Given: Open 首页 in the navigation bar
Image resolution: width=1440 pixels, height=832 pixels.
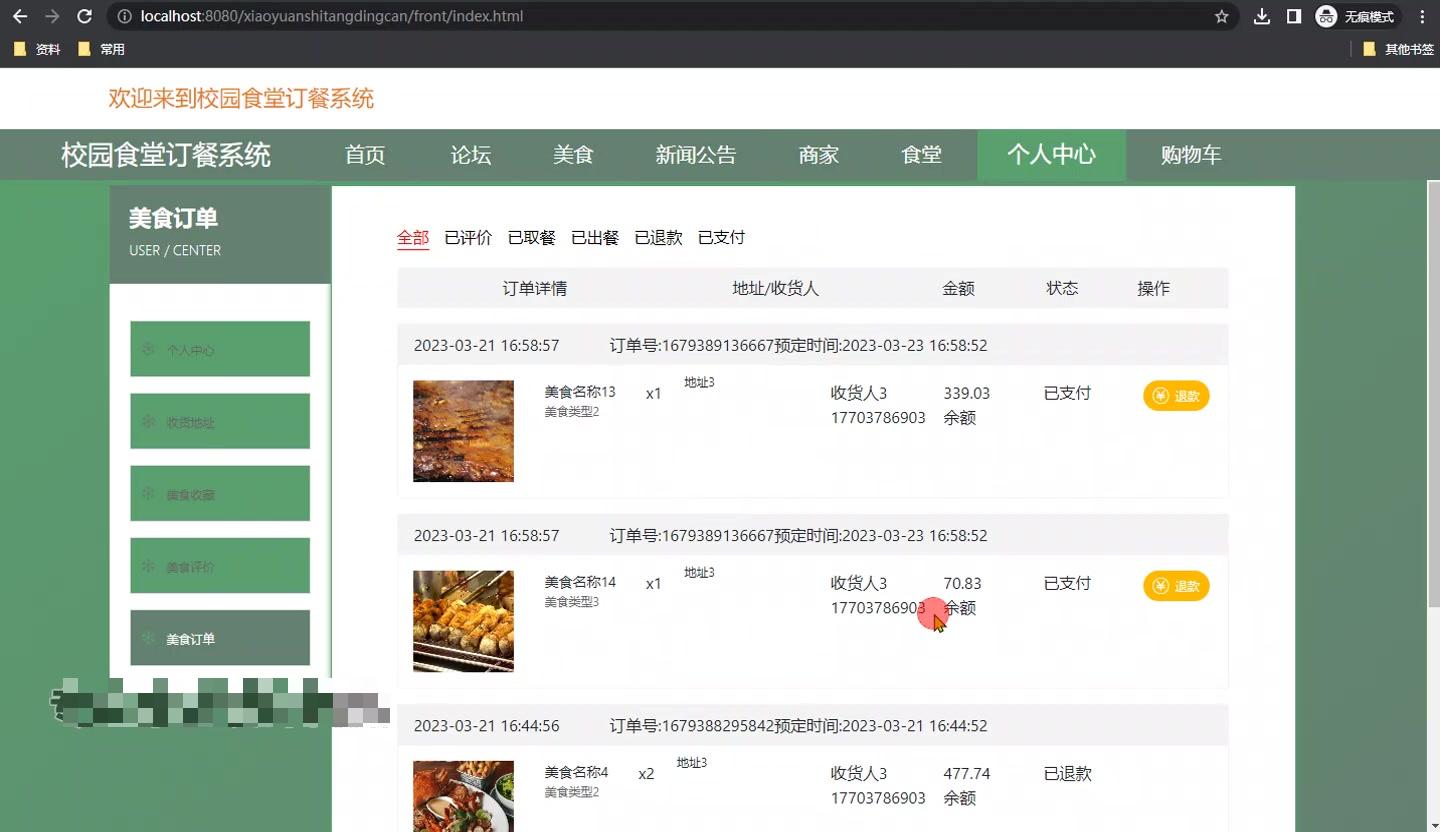Looking at the screenshot, I should click(365, 155).
